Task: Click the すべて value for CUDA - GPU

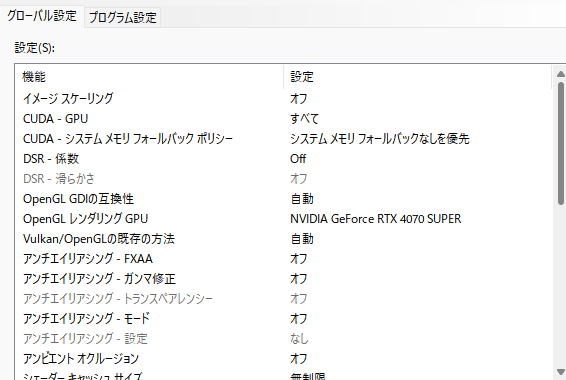Action: click(x=304, y=119)
